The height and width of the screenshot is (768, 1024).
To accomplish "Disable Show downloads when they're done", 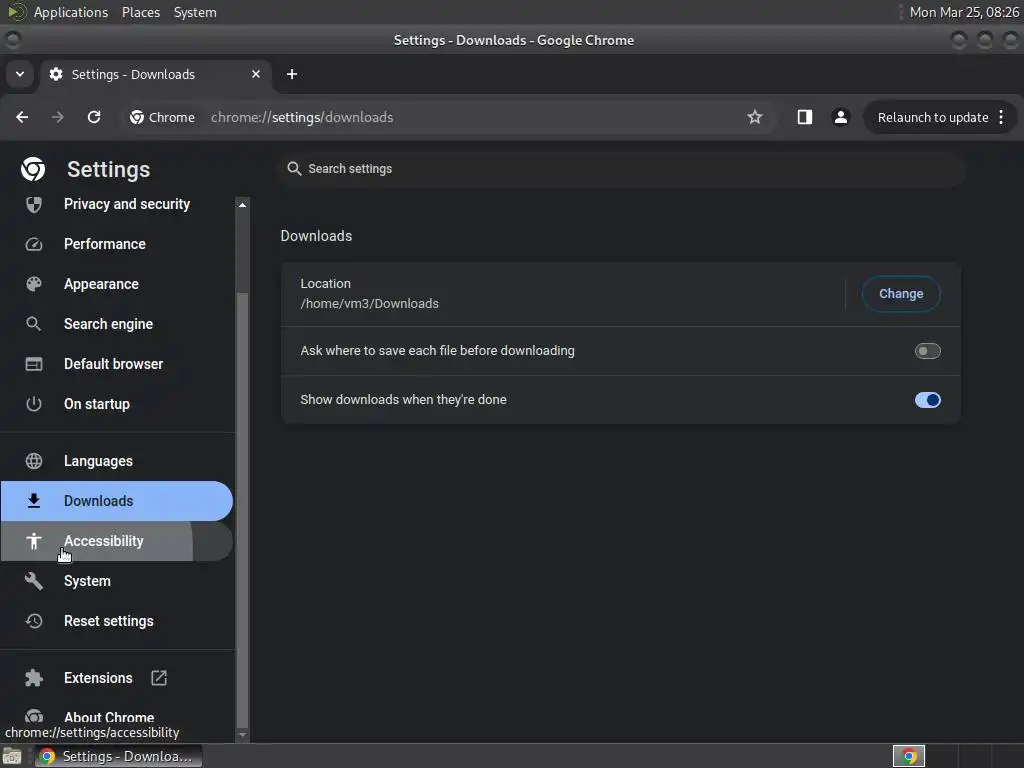I will [927, 400].
